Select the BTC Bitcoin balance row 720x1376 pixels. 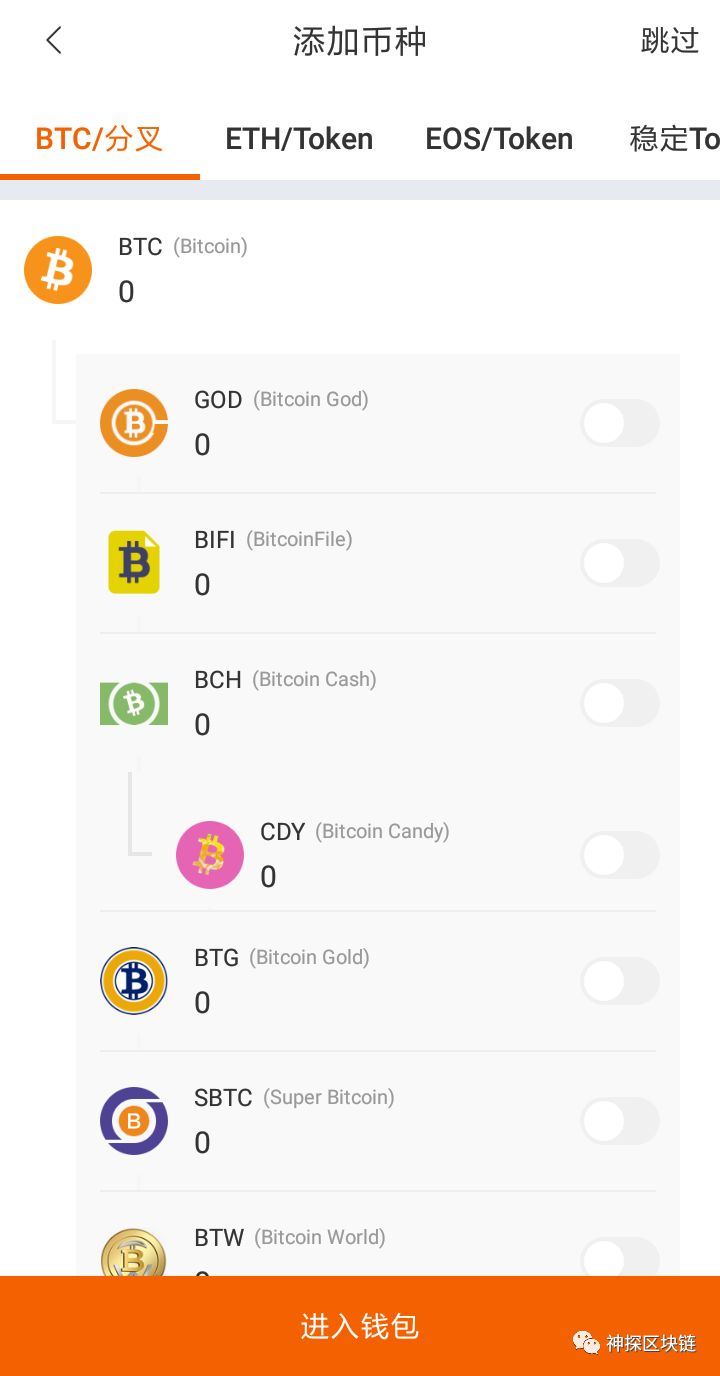(x=300, y=270)
